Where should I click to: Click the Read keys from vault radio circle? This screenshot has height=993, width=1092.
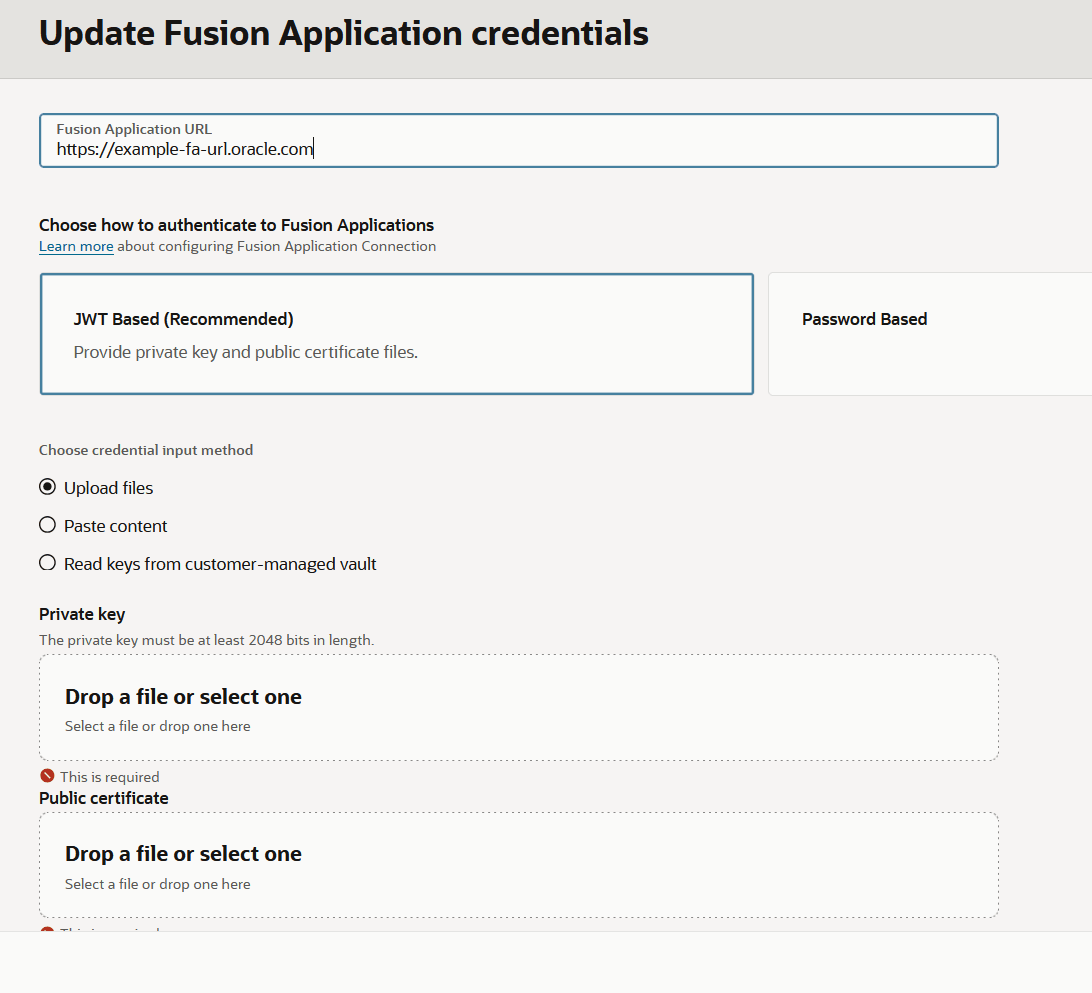47,562
